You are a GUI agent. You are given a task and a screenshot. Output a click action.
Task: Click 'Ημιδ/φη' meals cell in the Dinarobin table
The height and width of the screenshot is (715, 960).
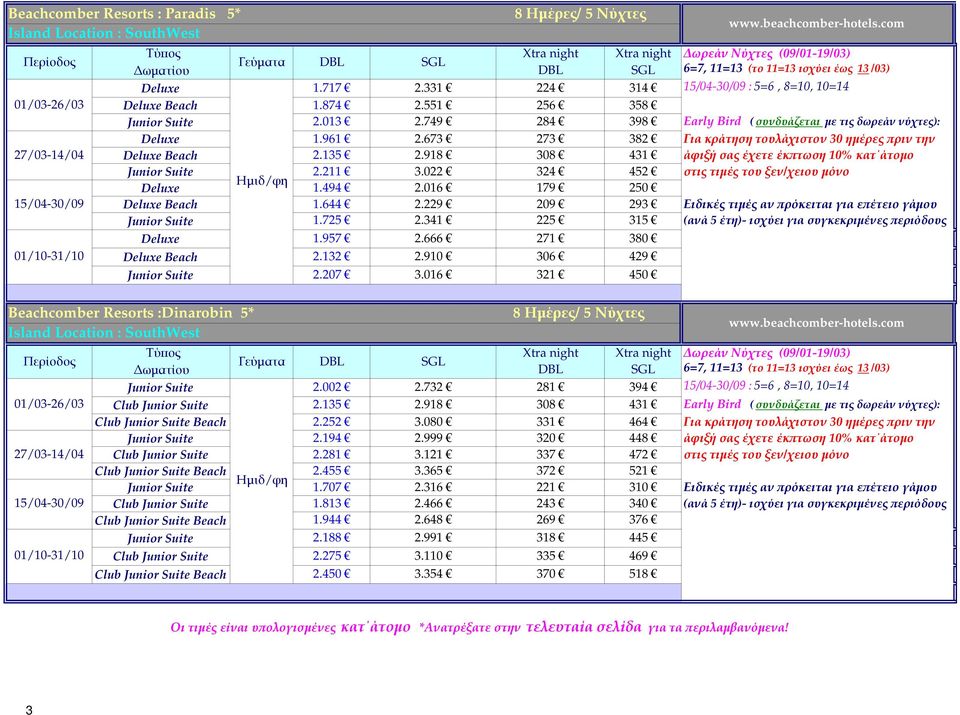click(x=261, y=481)
